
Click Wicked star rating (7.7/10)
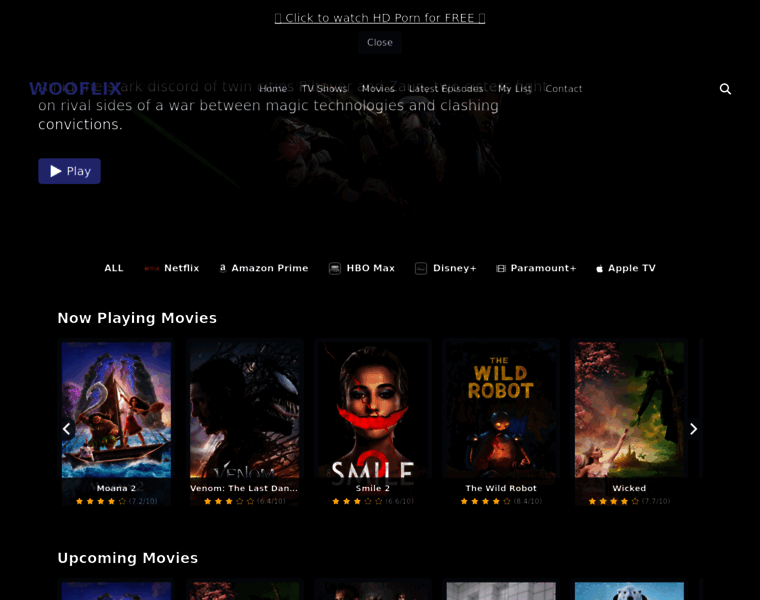[x=629, y=501]
